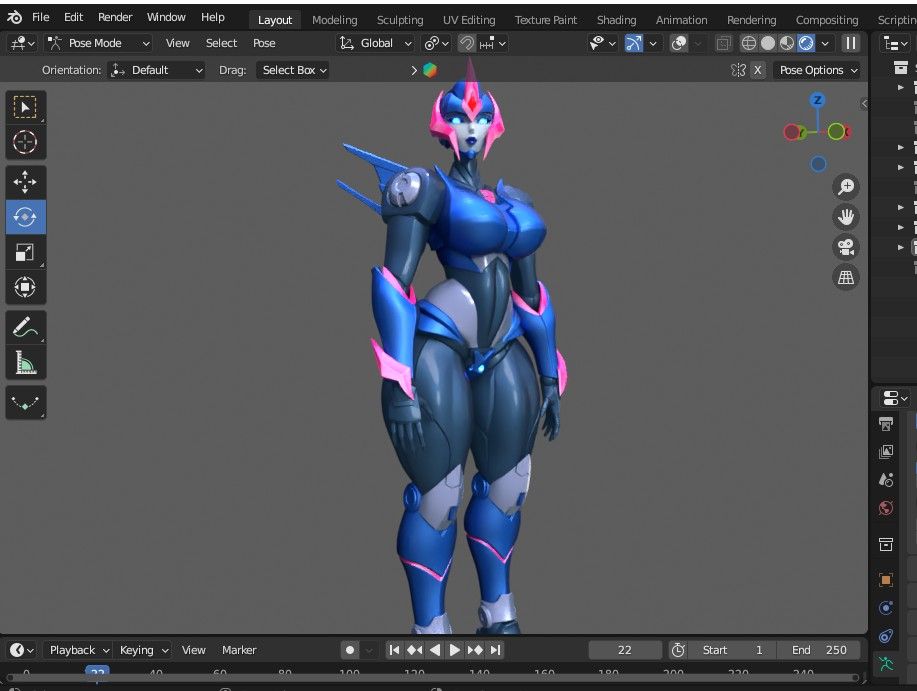Open the Edit menu
Image resolution: width=917 pixels, height=691 pixels.
[73, 18]
